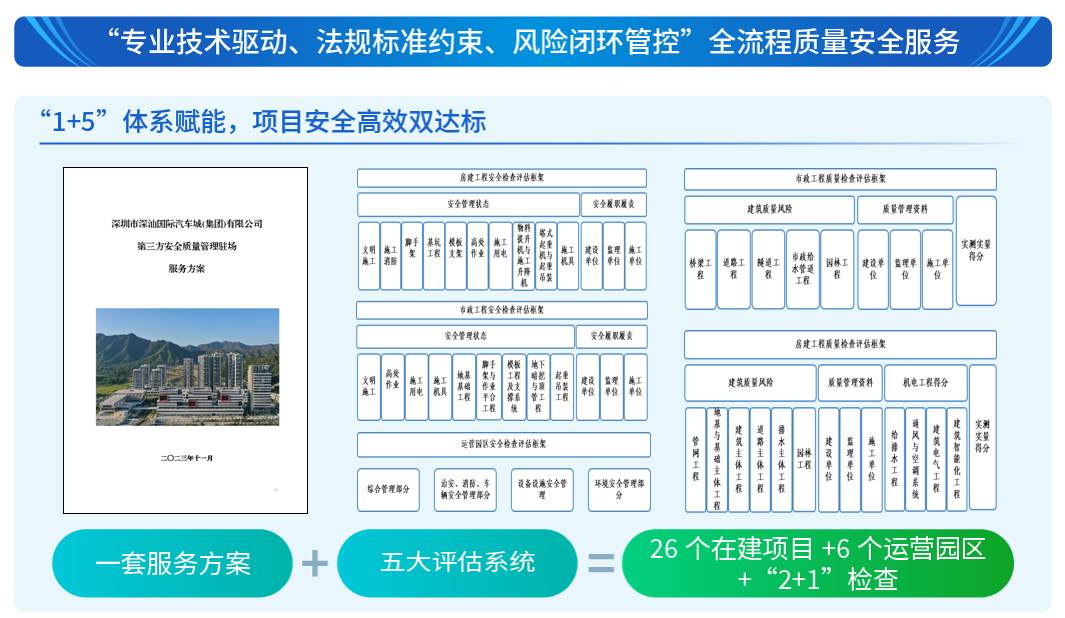Click the 环境安全管理部分 box
1065x618 pixels.
618,490
